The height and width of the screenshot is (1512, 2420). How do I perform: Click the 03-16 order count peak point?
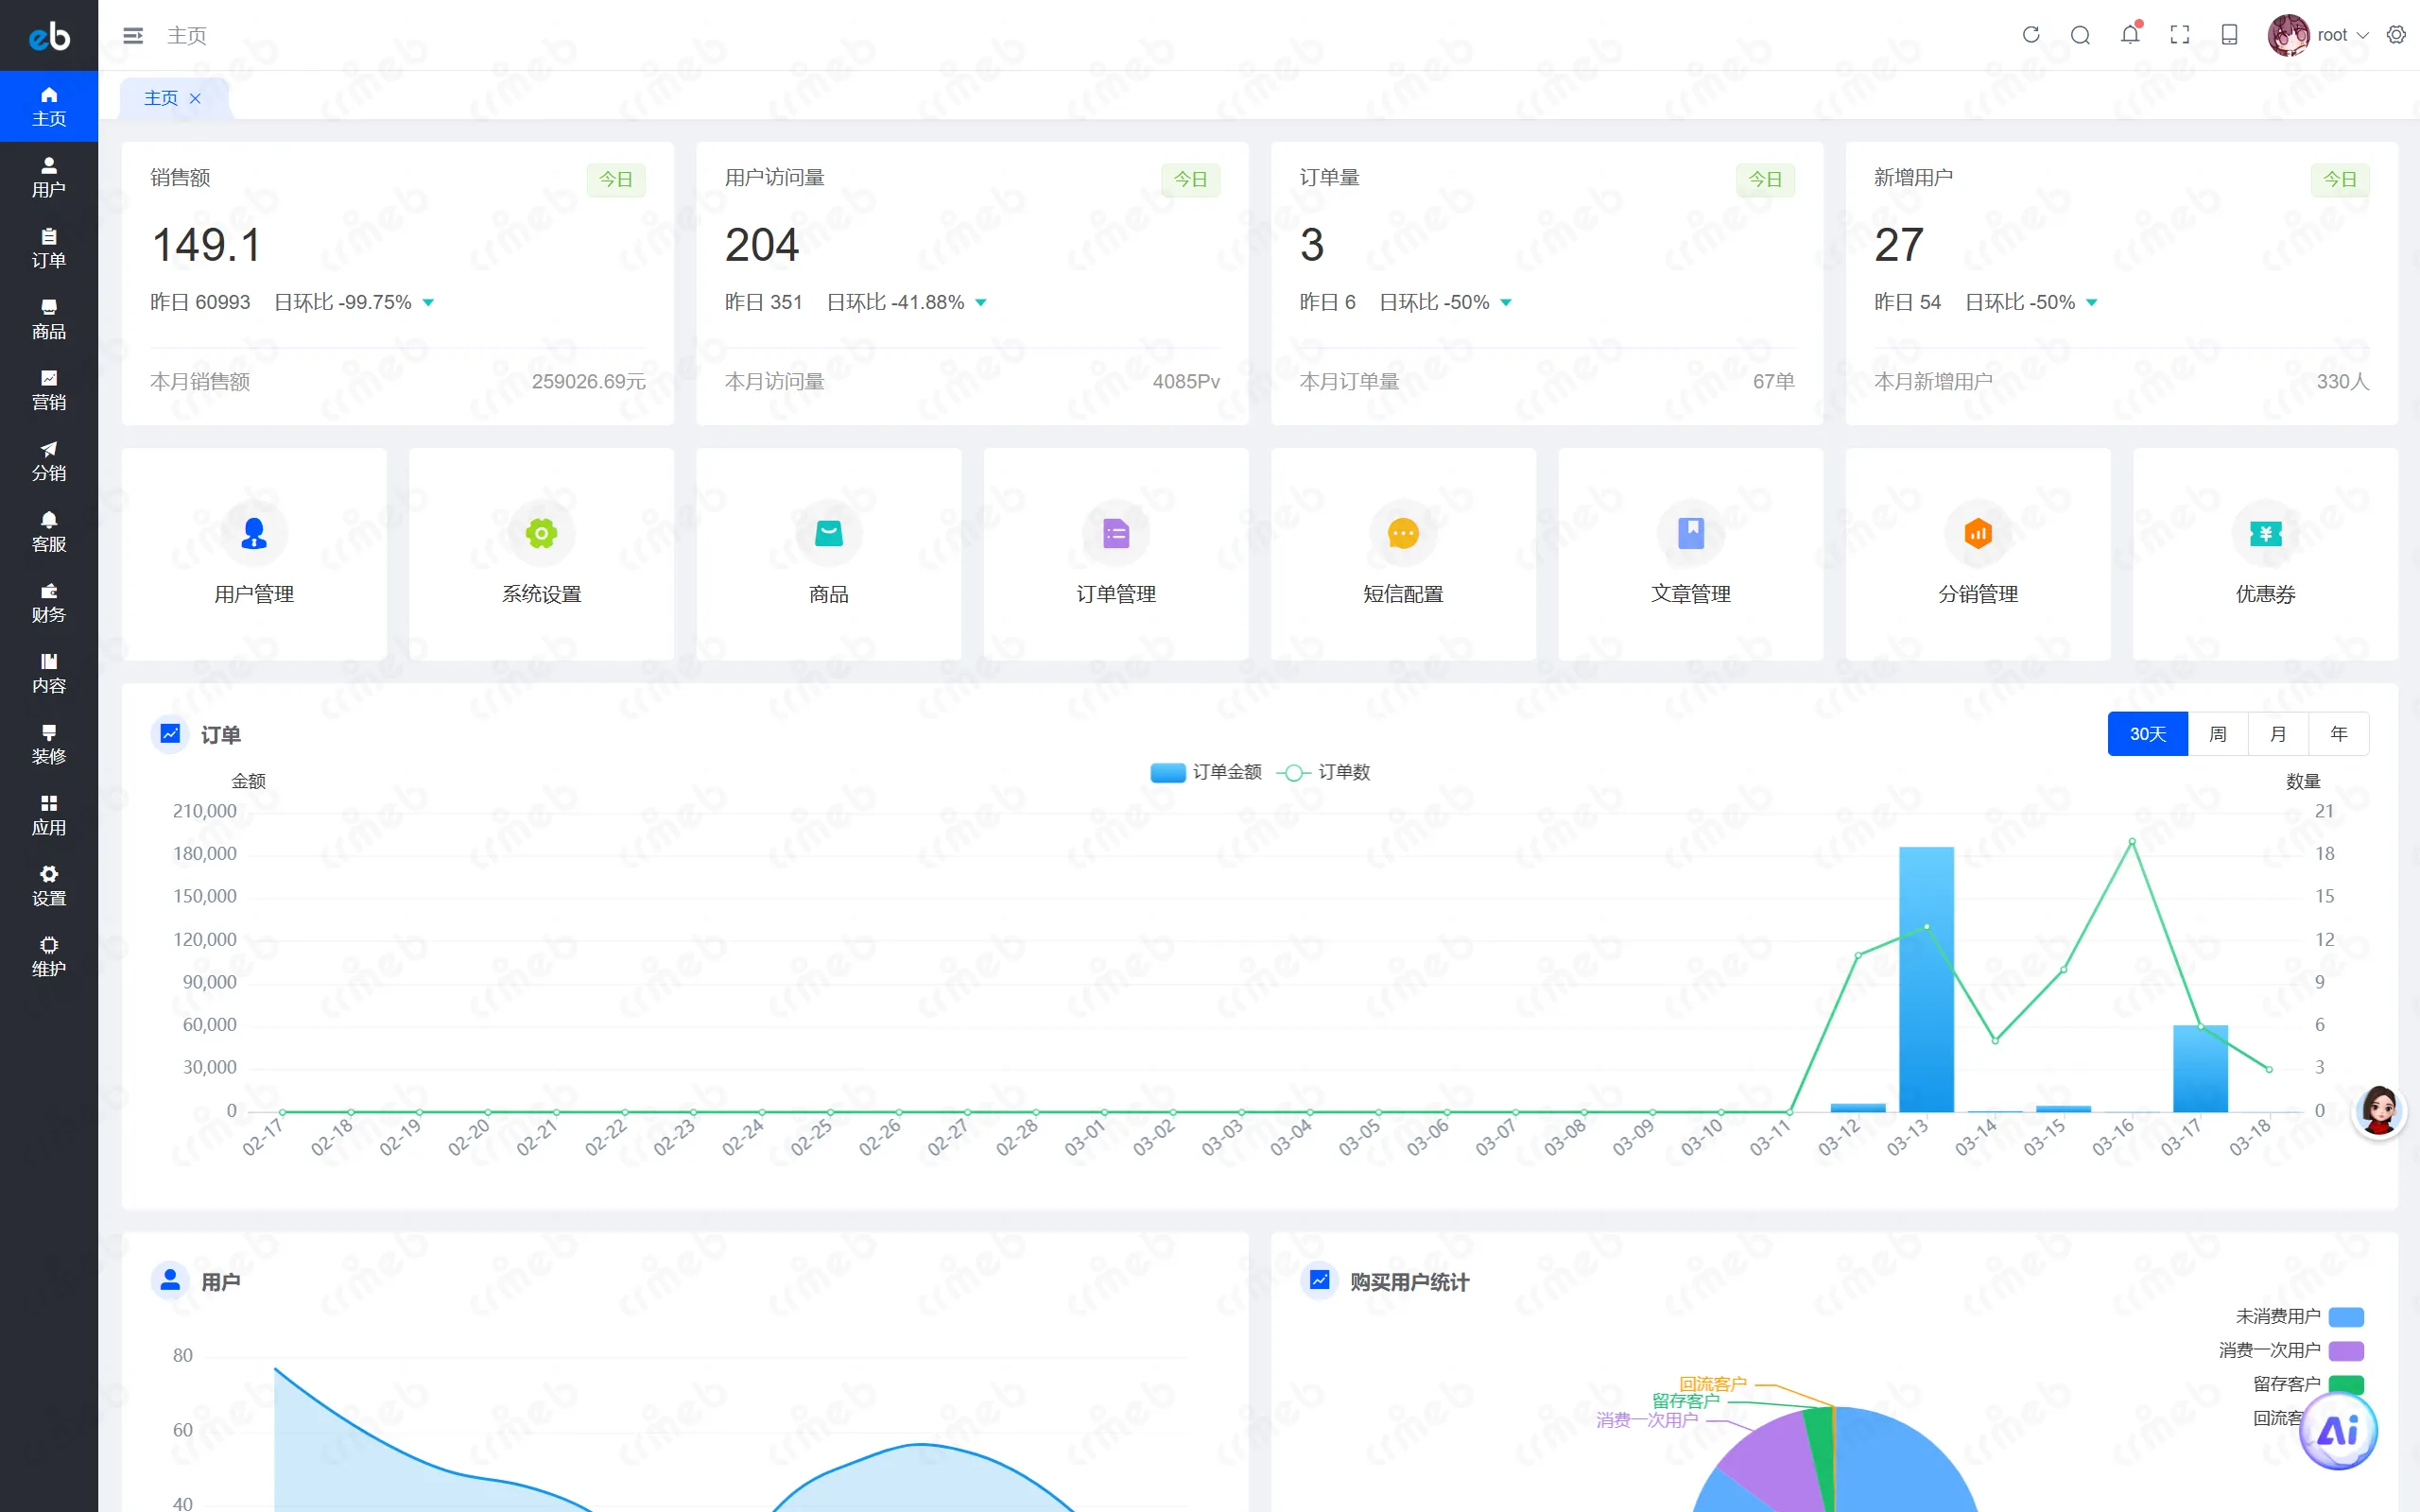(2132, 842)
